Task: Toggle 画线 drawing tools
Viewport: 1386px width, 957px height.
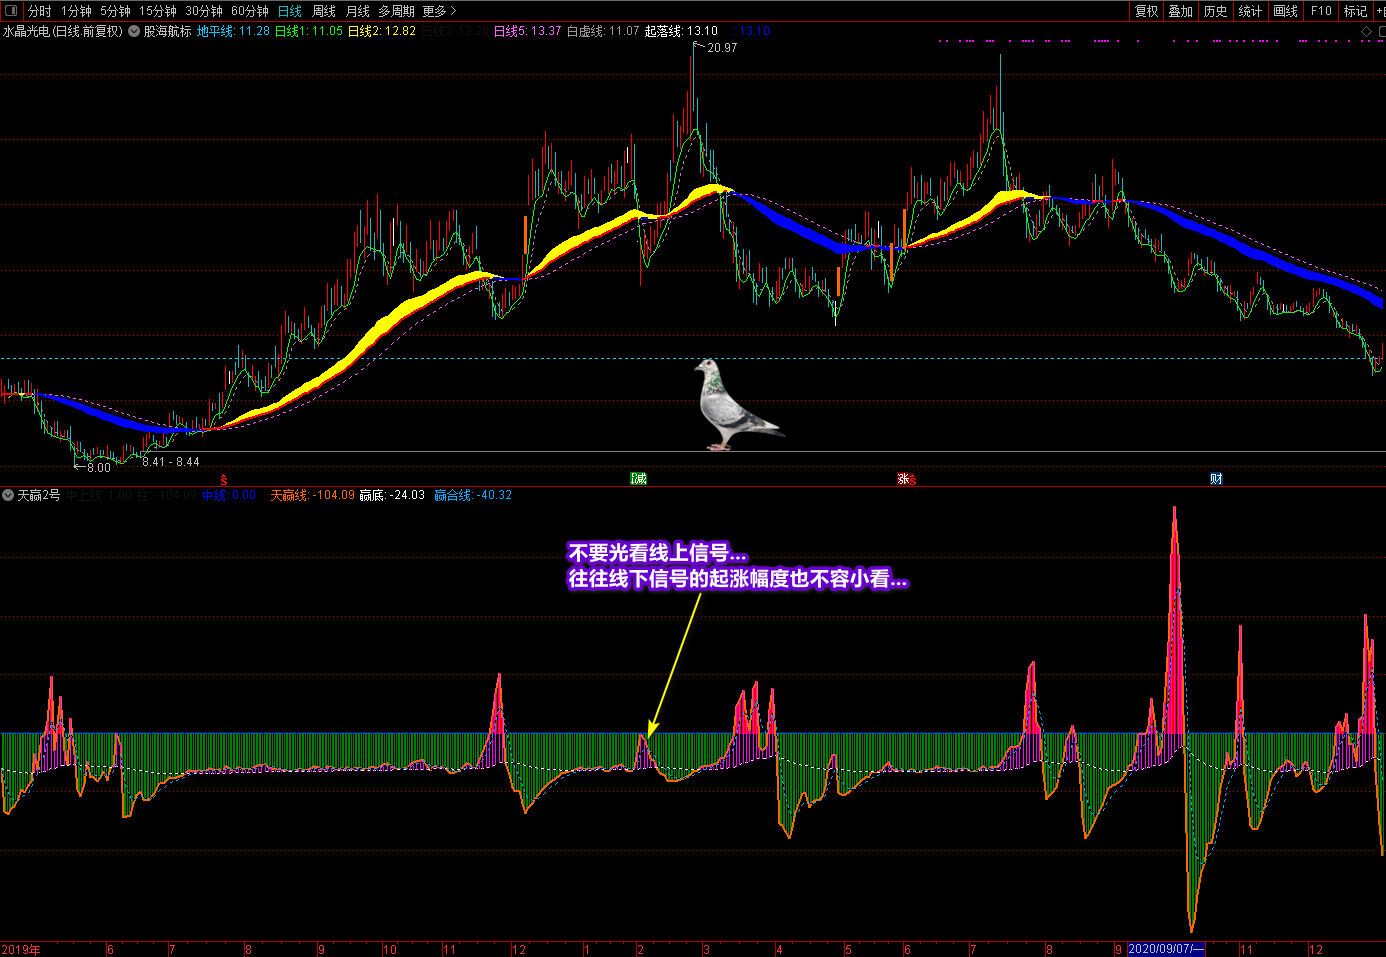Action: point(1285,11)
